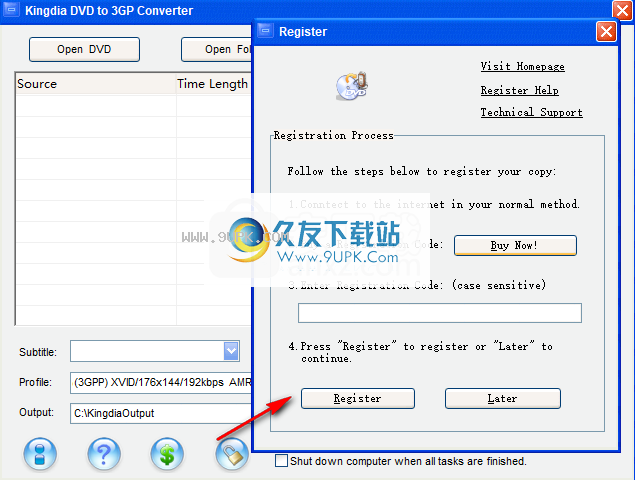Click the Source column header
The height and width of the screenshot is (480, 635).
tap(96, 84)
